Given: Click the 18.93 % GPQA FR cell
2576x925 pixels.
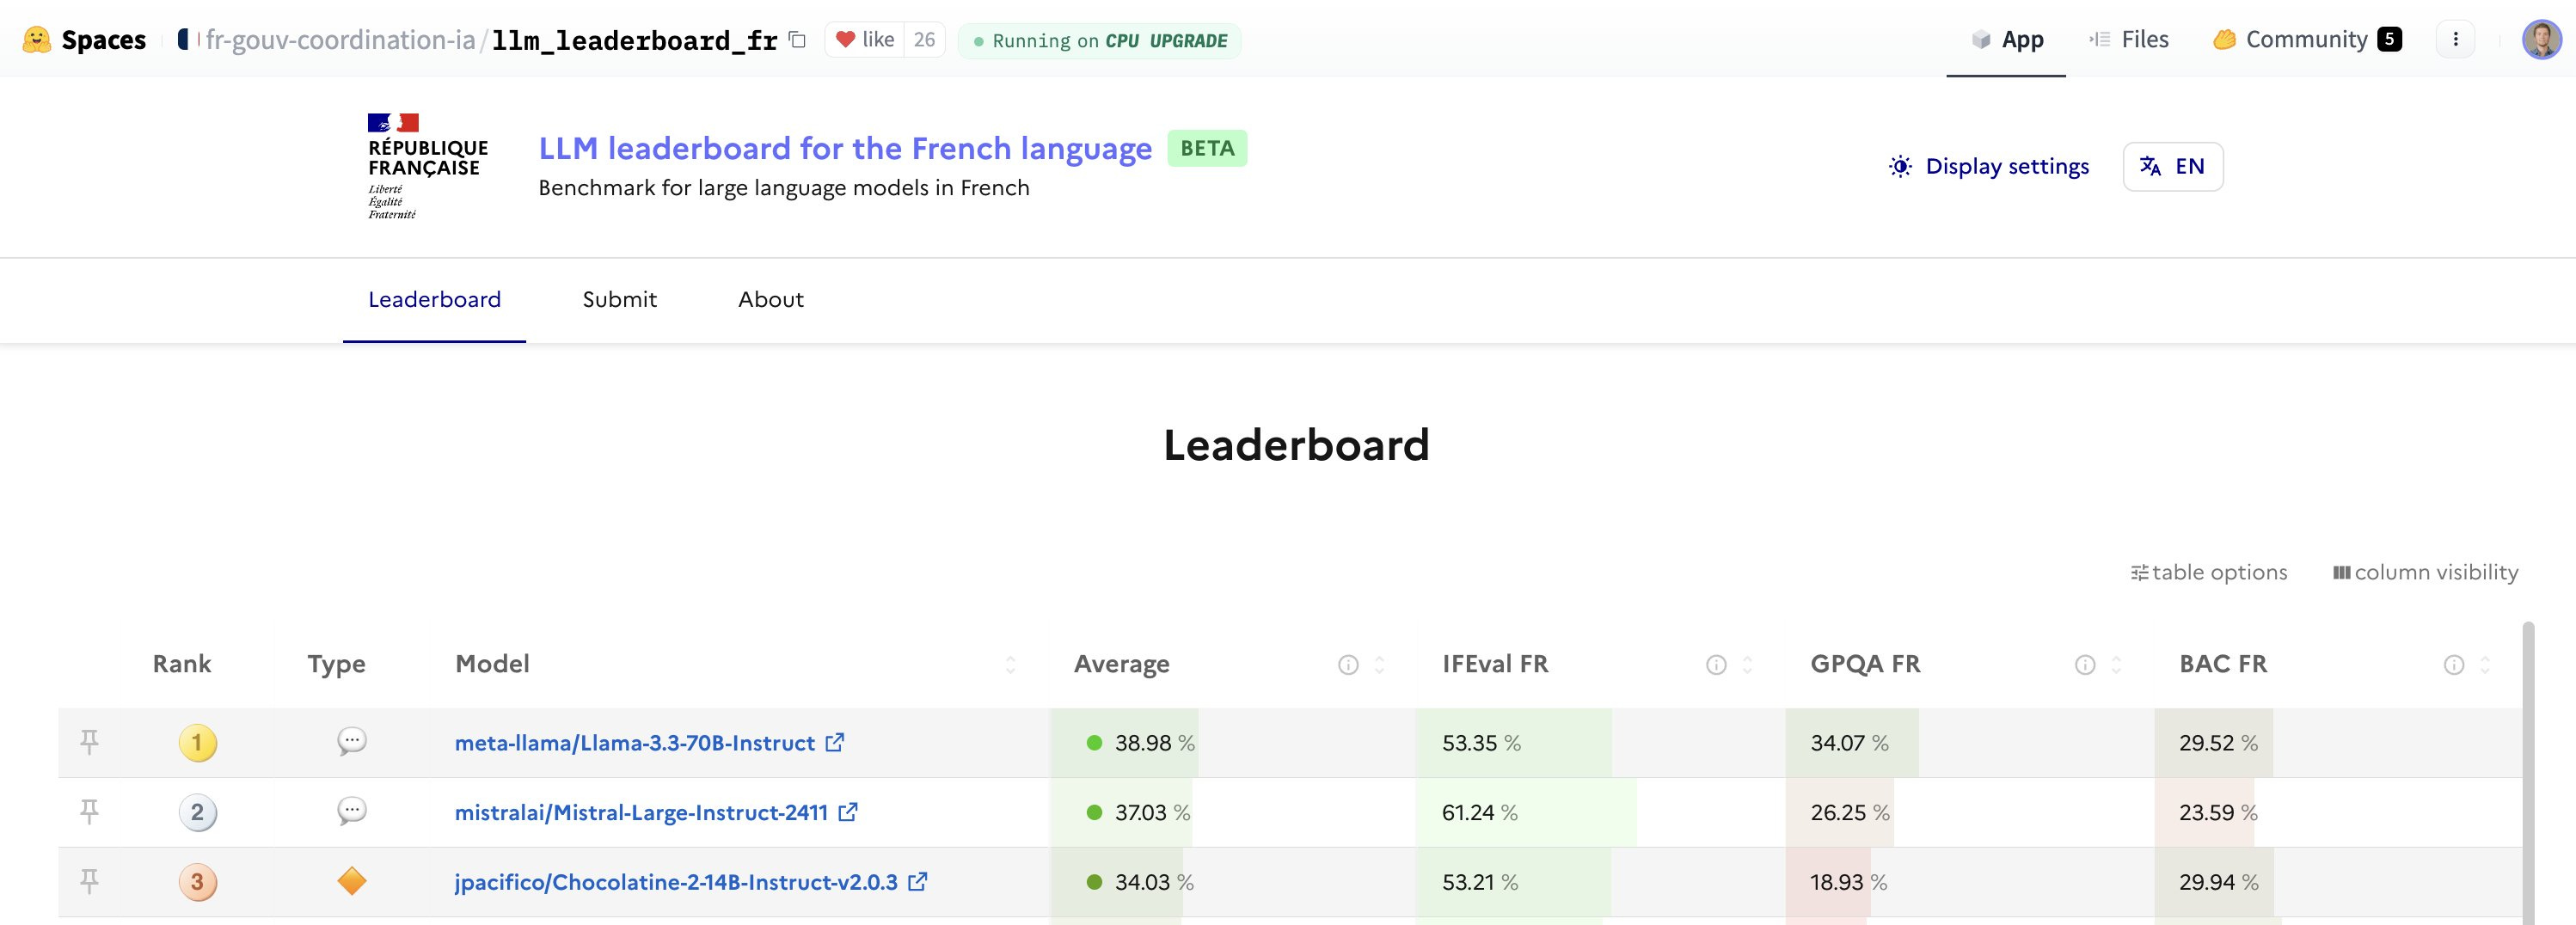Looking at the screenshot, I should point(1969,882).
